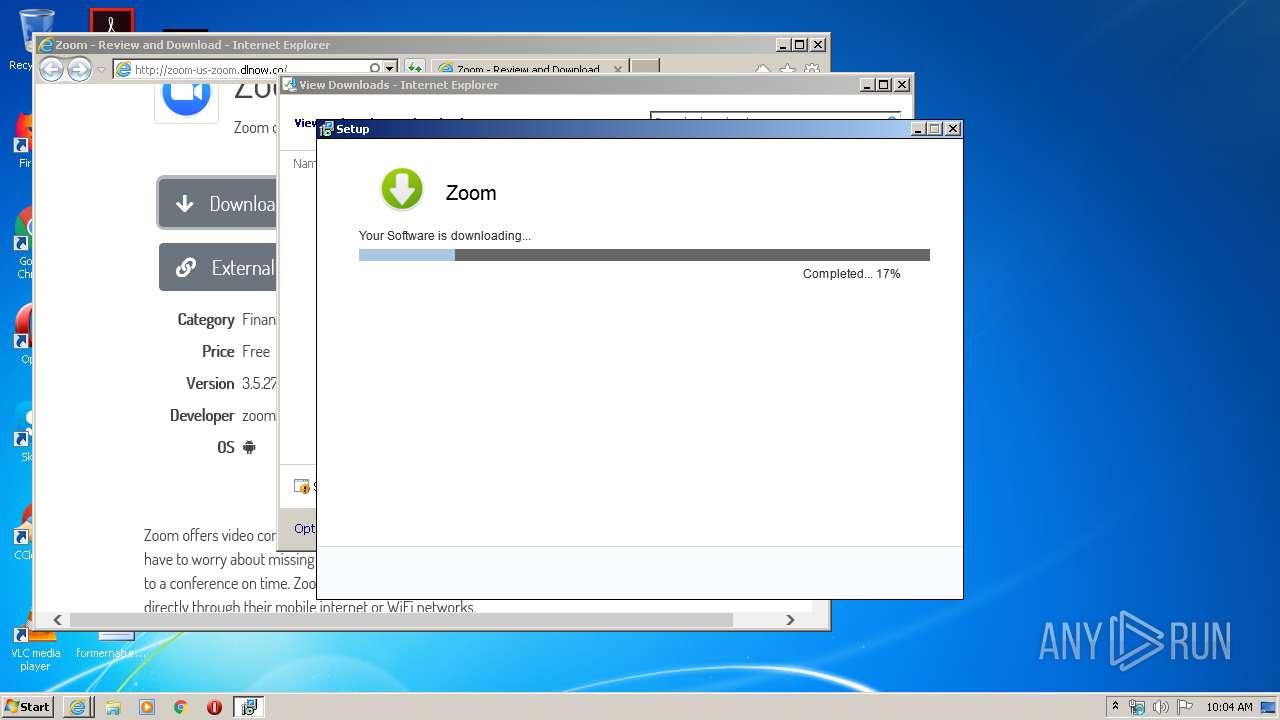Click the Zoom camera logo on the webpage
The width and height of the screenshot is (1280, 720).
[x=186, y=94]
